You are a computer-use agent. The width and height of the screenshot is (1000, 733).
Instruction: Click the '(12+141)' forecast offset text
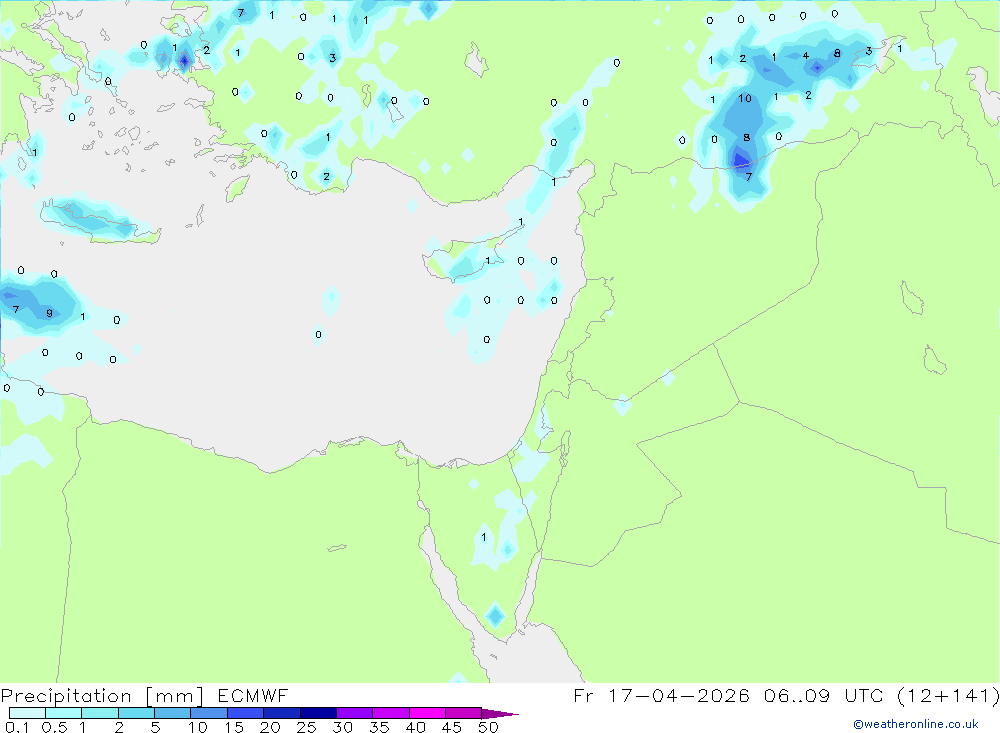[x=948, y=695]
